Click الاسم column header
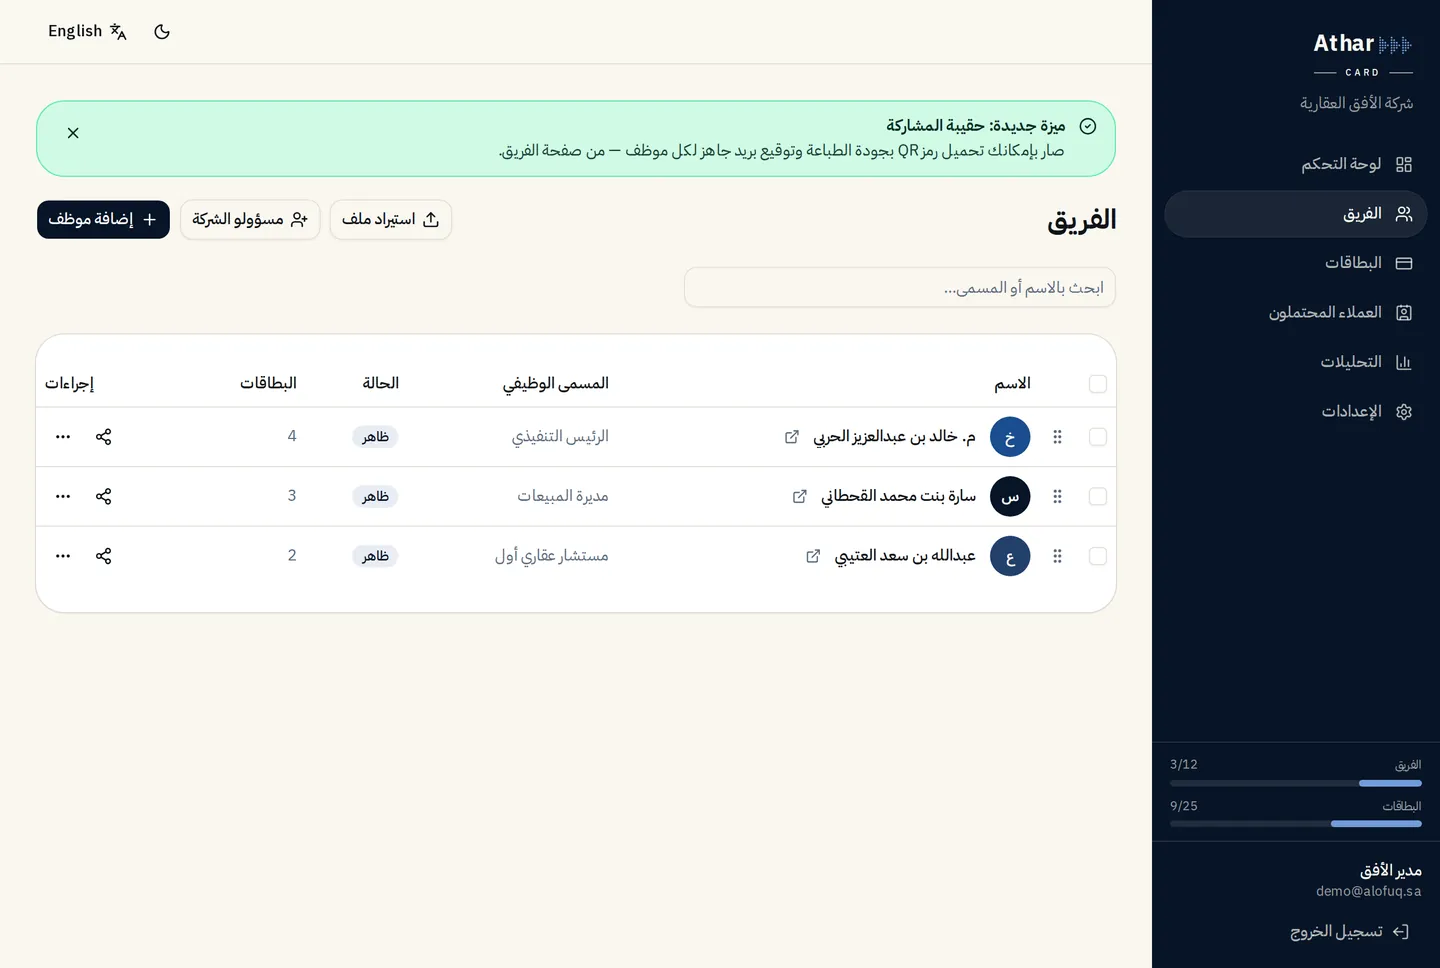 (x=1012, y=384)
